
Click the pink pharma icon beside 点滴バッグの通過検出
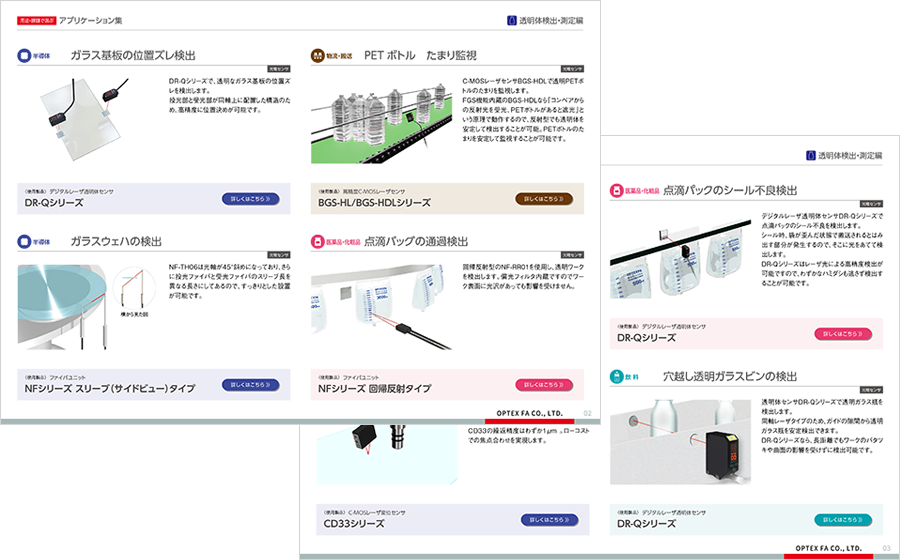(x=317, y=242)
